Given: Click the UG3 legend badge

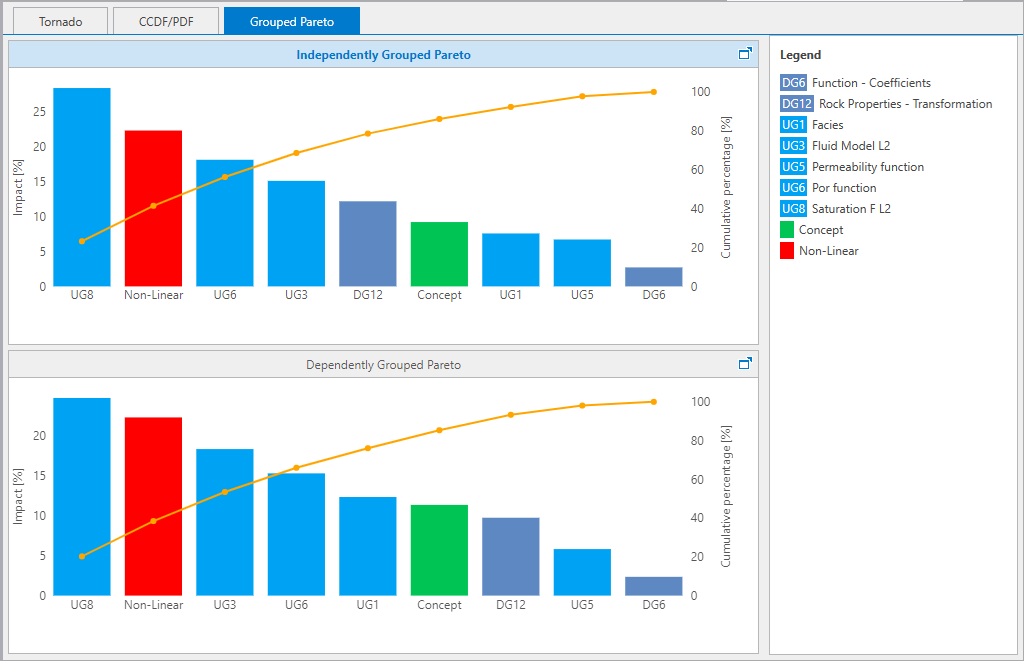Looking at the screenshot, I should 793,146.
